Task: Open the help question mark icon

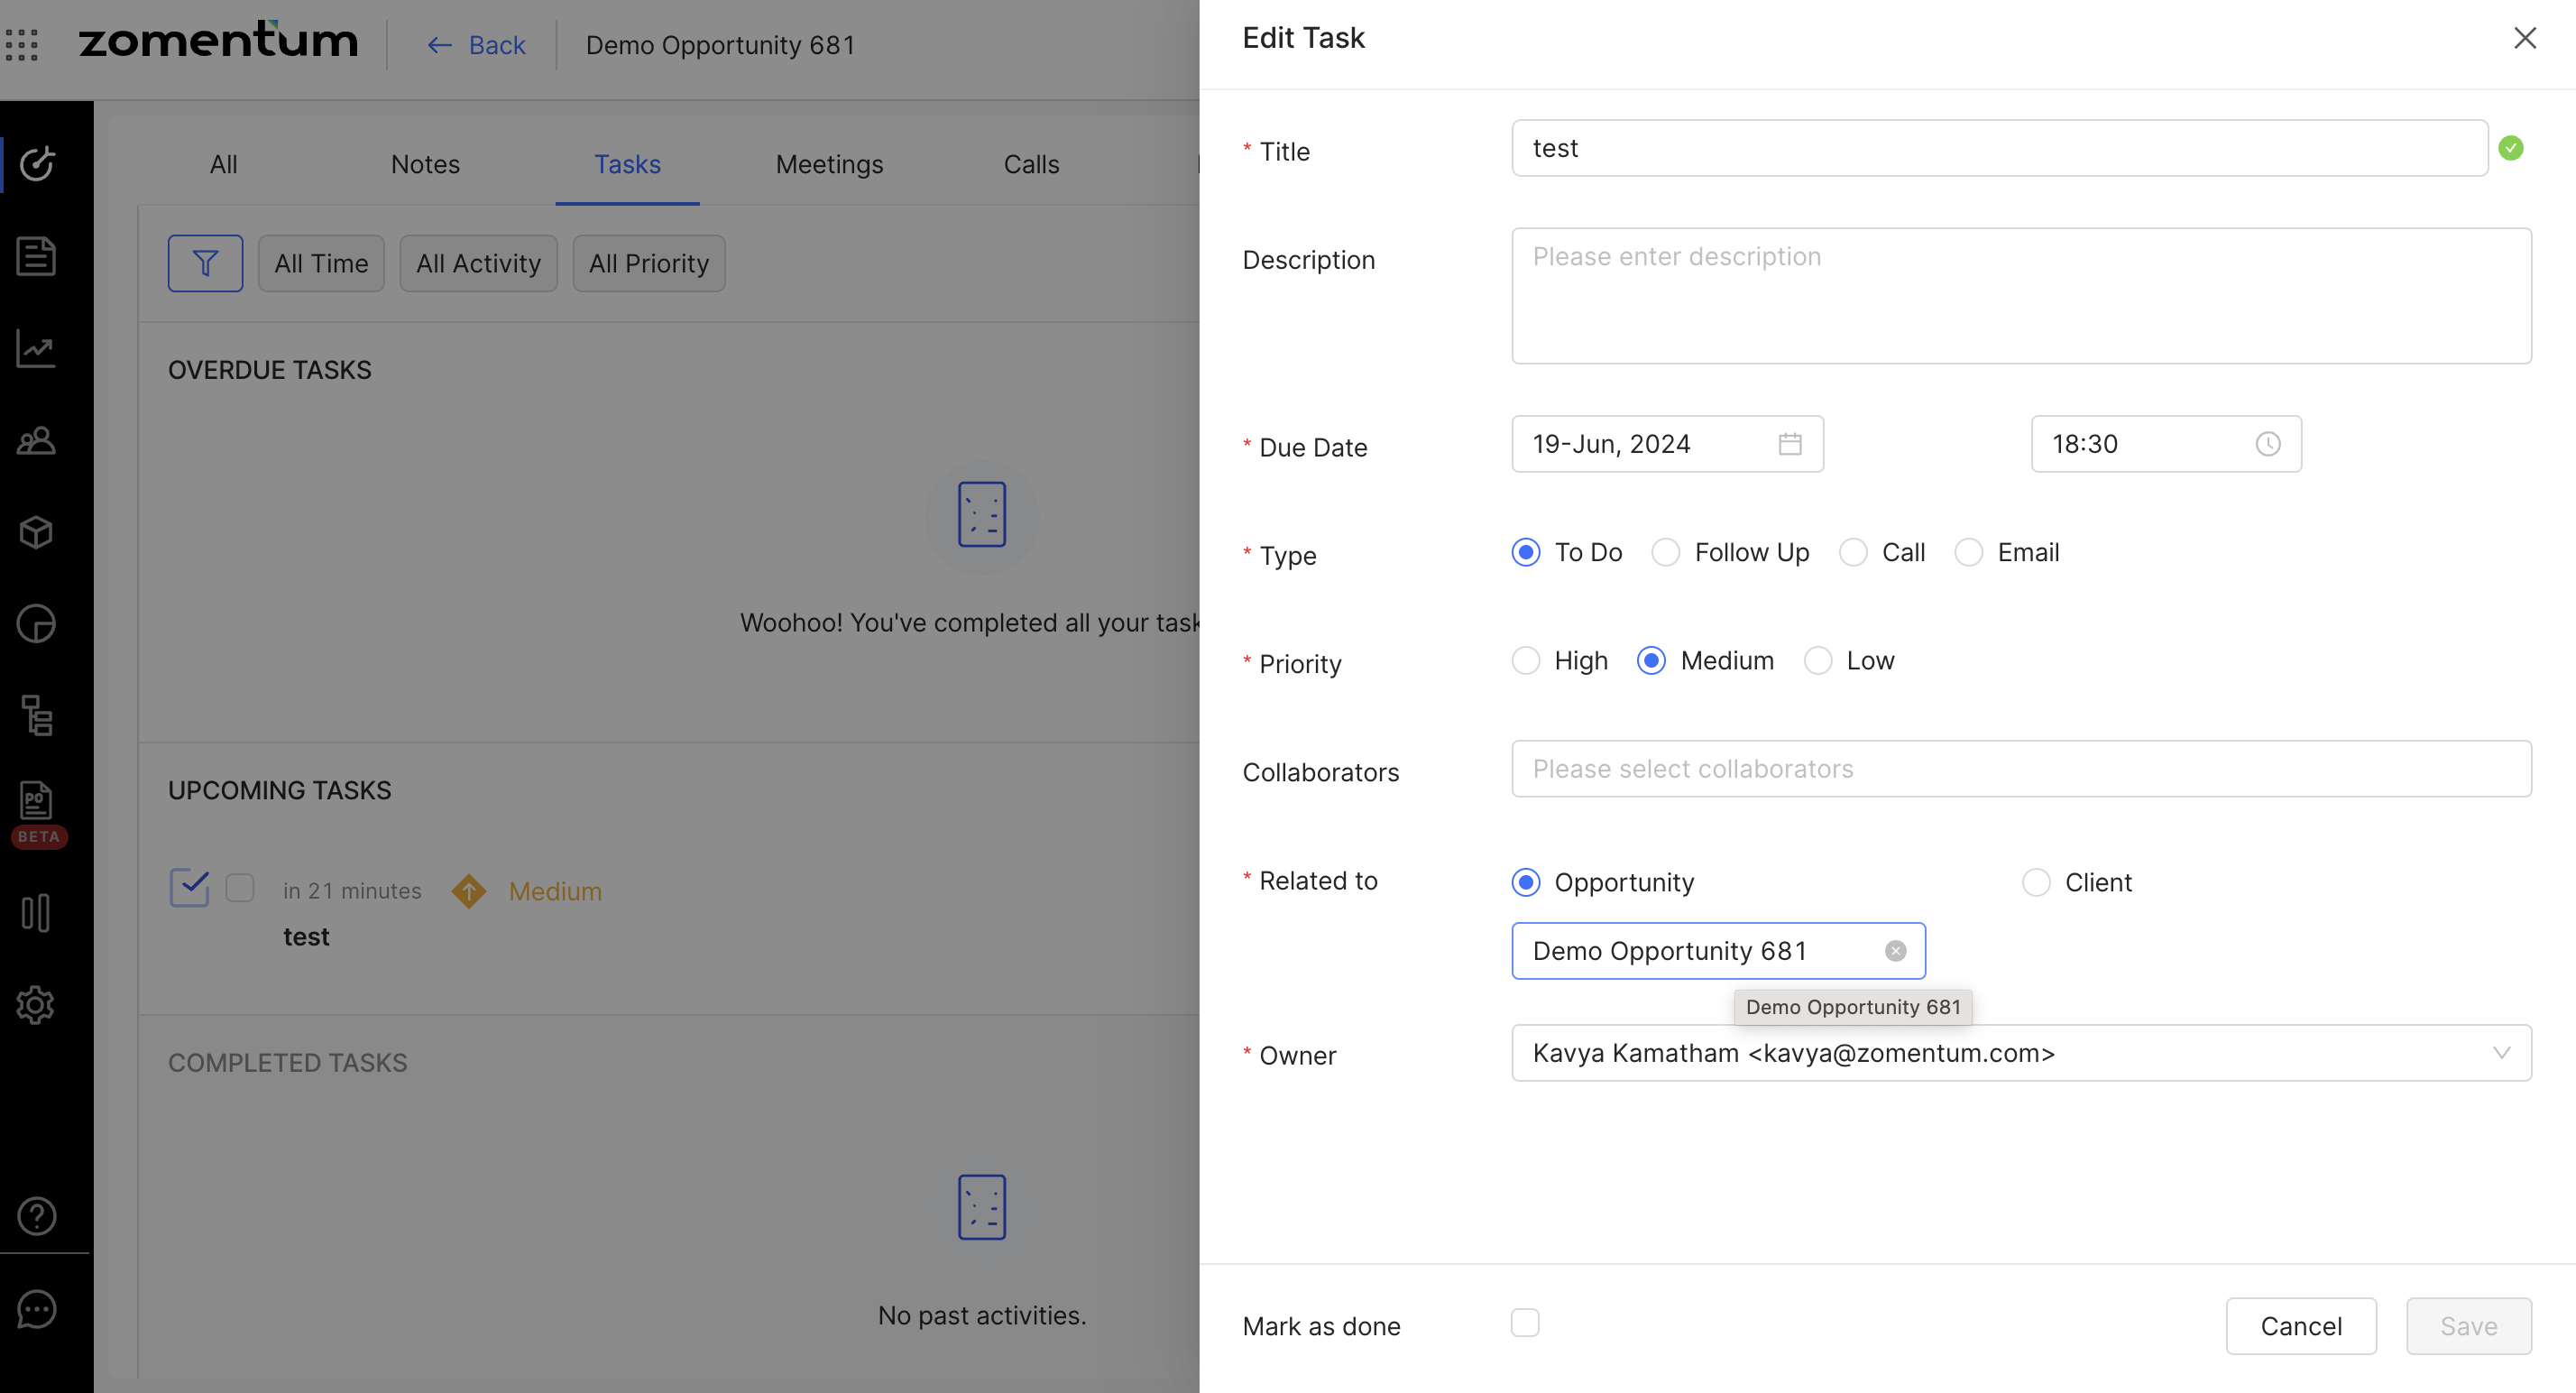Action: click(36, 1216)
